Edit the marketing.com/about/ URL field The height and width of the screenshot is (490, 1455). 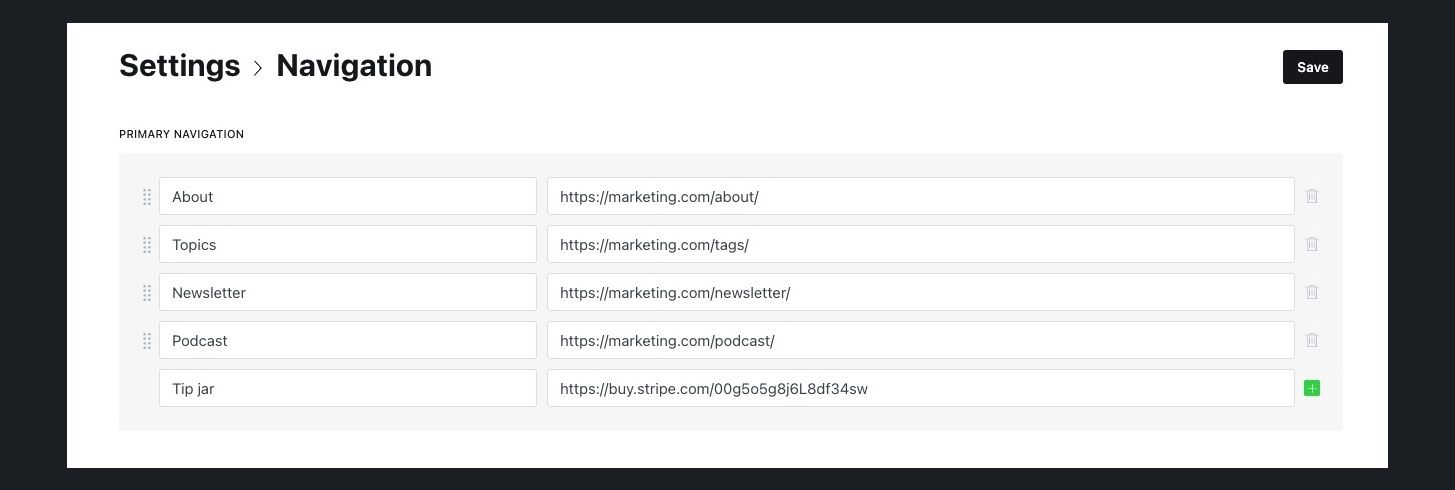[920, 196]
